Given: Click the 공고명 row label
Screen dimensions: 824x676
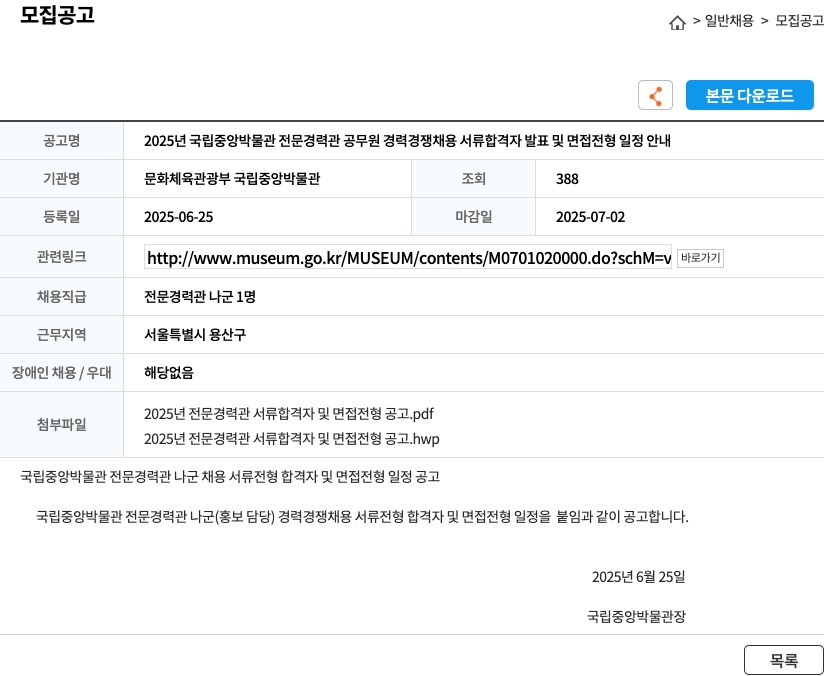Looking at the screenshot, I should (x=61, y=141).
